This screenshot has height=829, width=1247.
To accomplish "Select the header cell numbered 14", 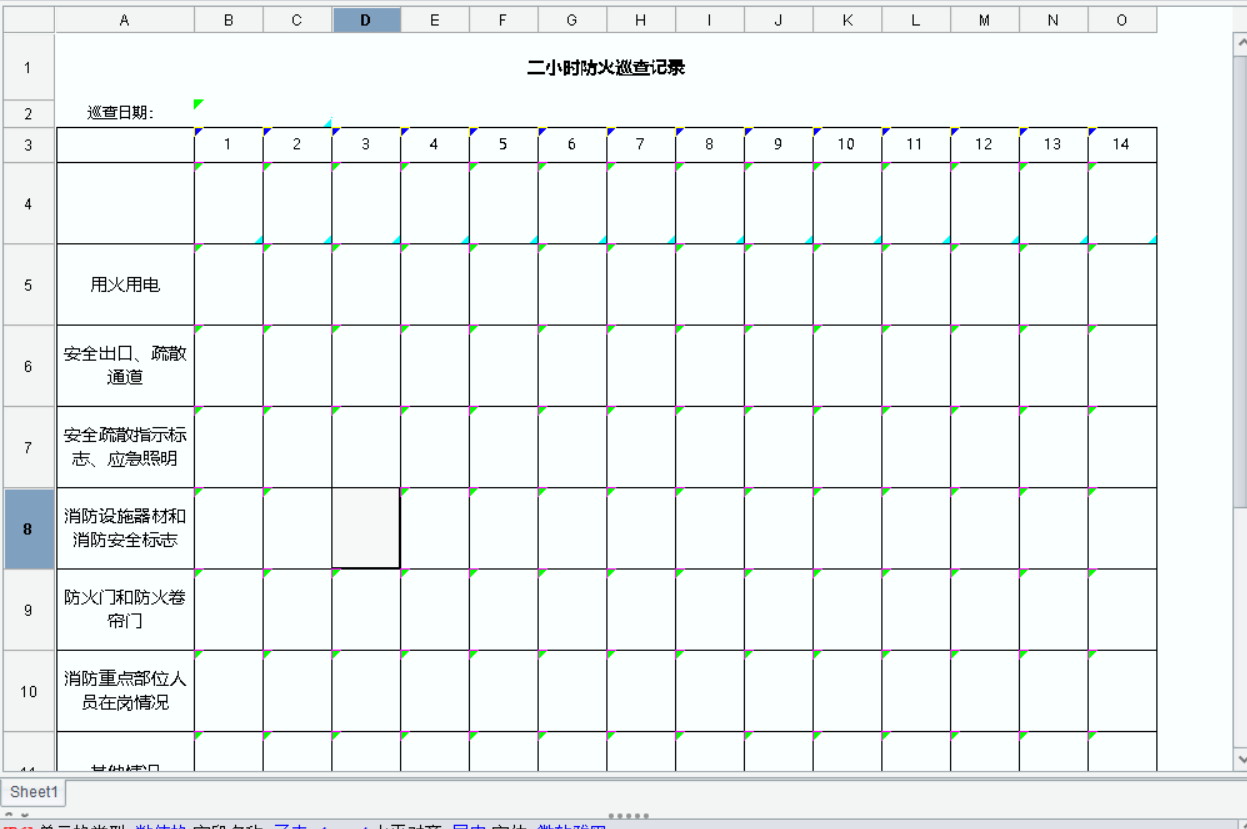I will tap(1122, 145).
